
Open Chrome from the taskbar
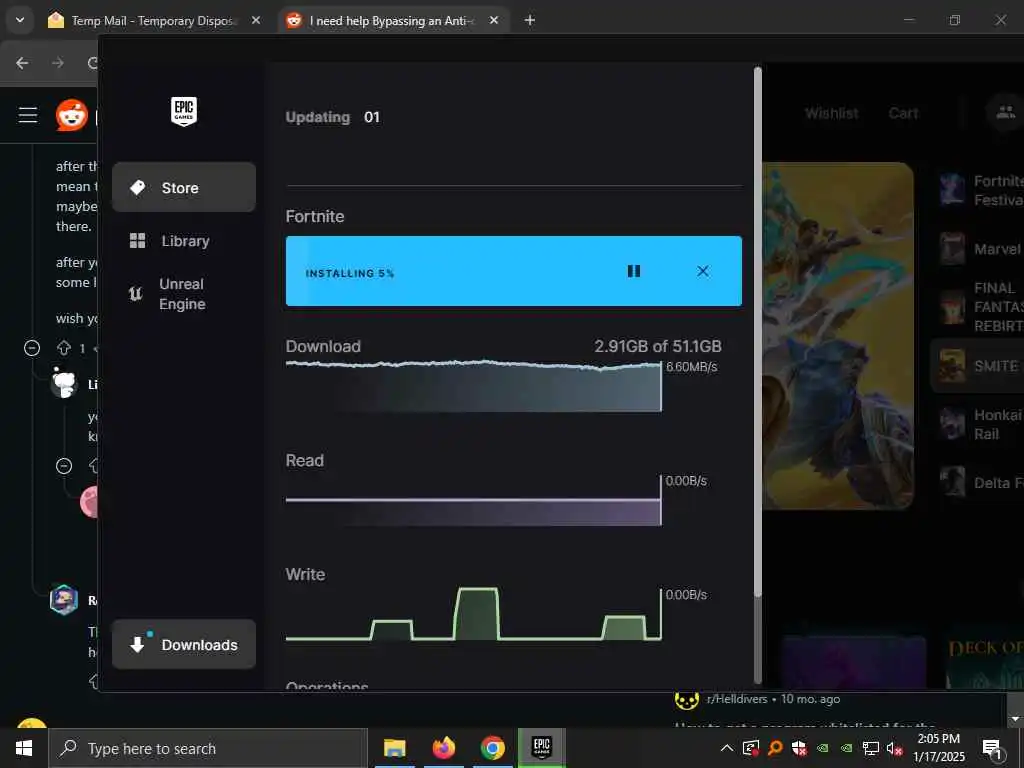(x=492, y=748)
